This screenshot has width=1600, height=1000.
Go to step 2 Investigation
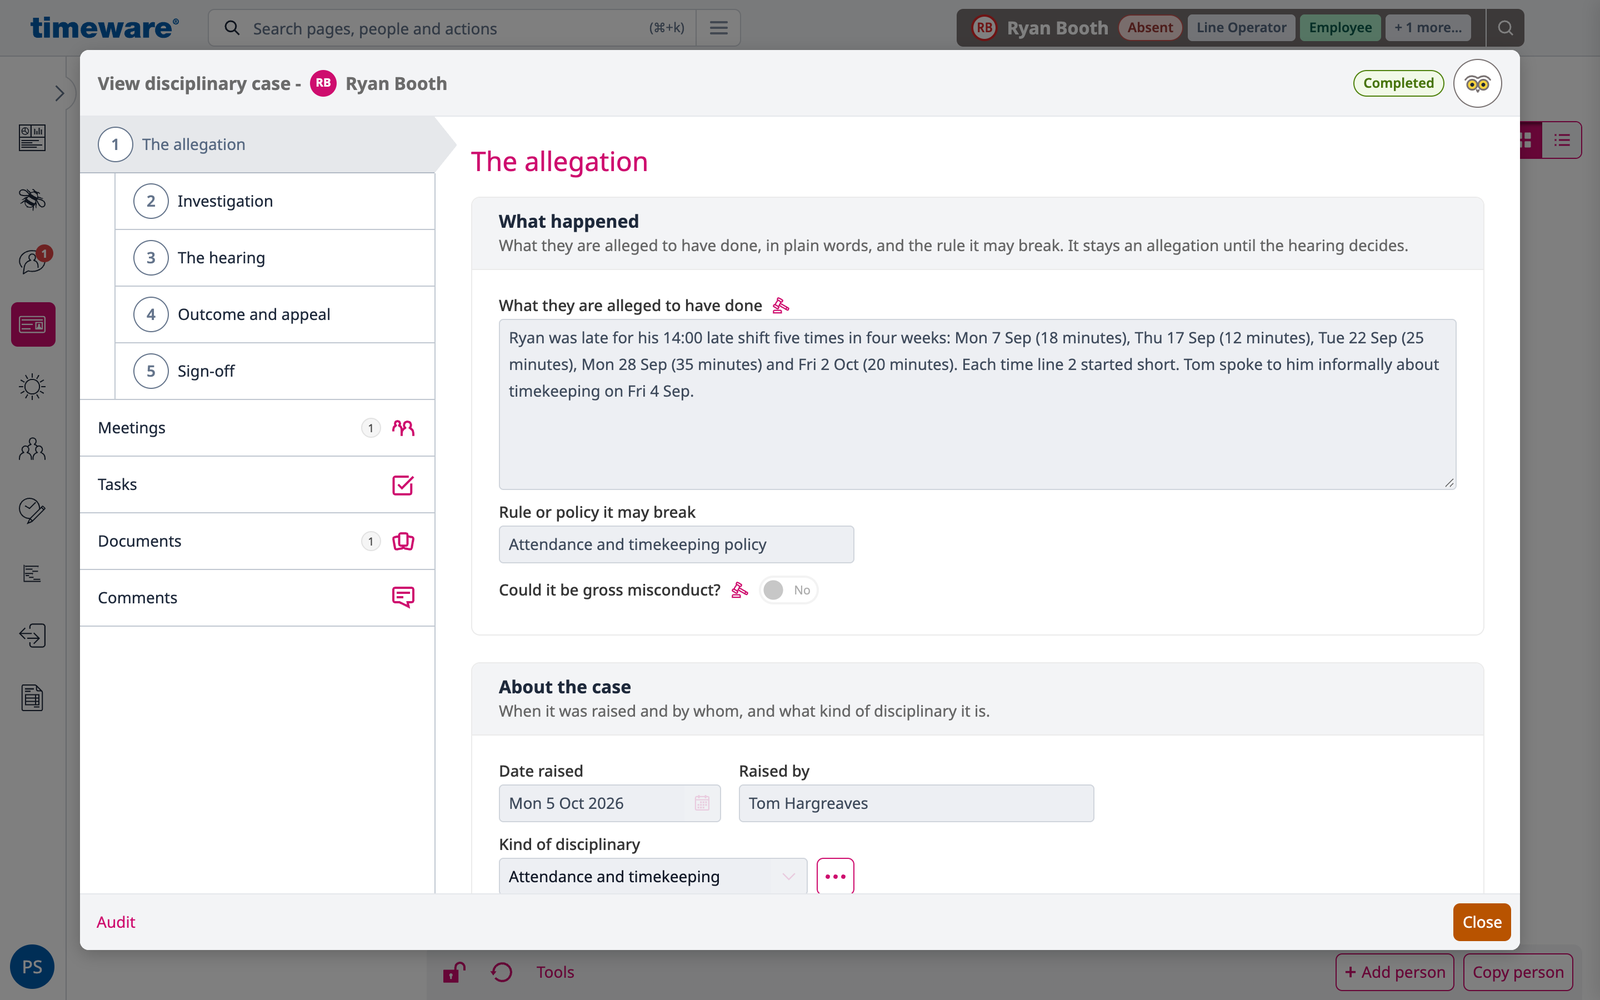tap(275, 201)
